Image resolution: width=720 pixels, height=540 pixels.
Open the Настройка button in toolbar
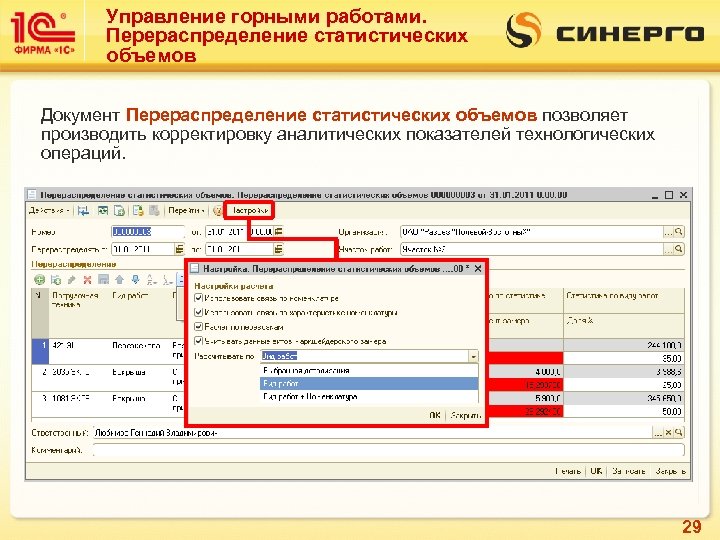coord(249,210)
